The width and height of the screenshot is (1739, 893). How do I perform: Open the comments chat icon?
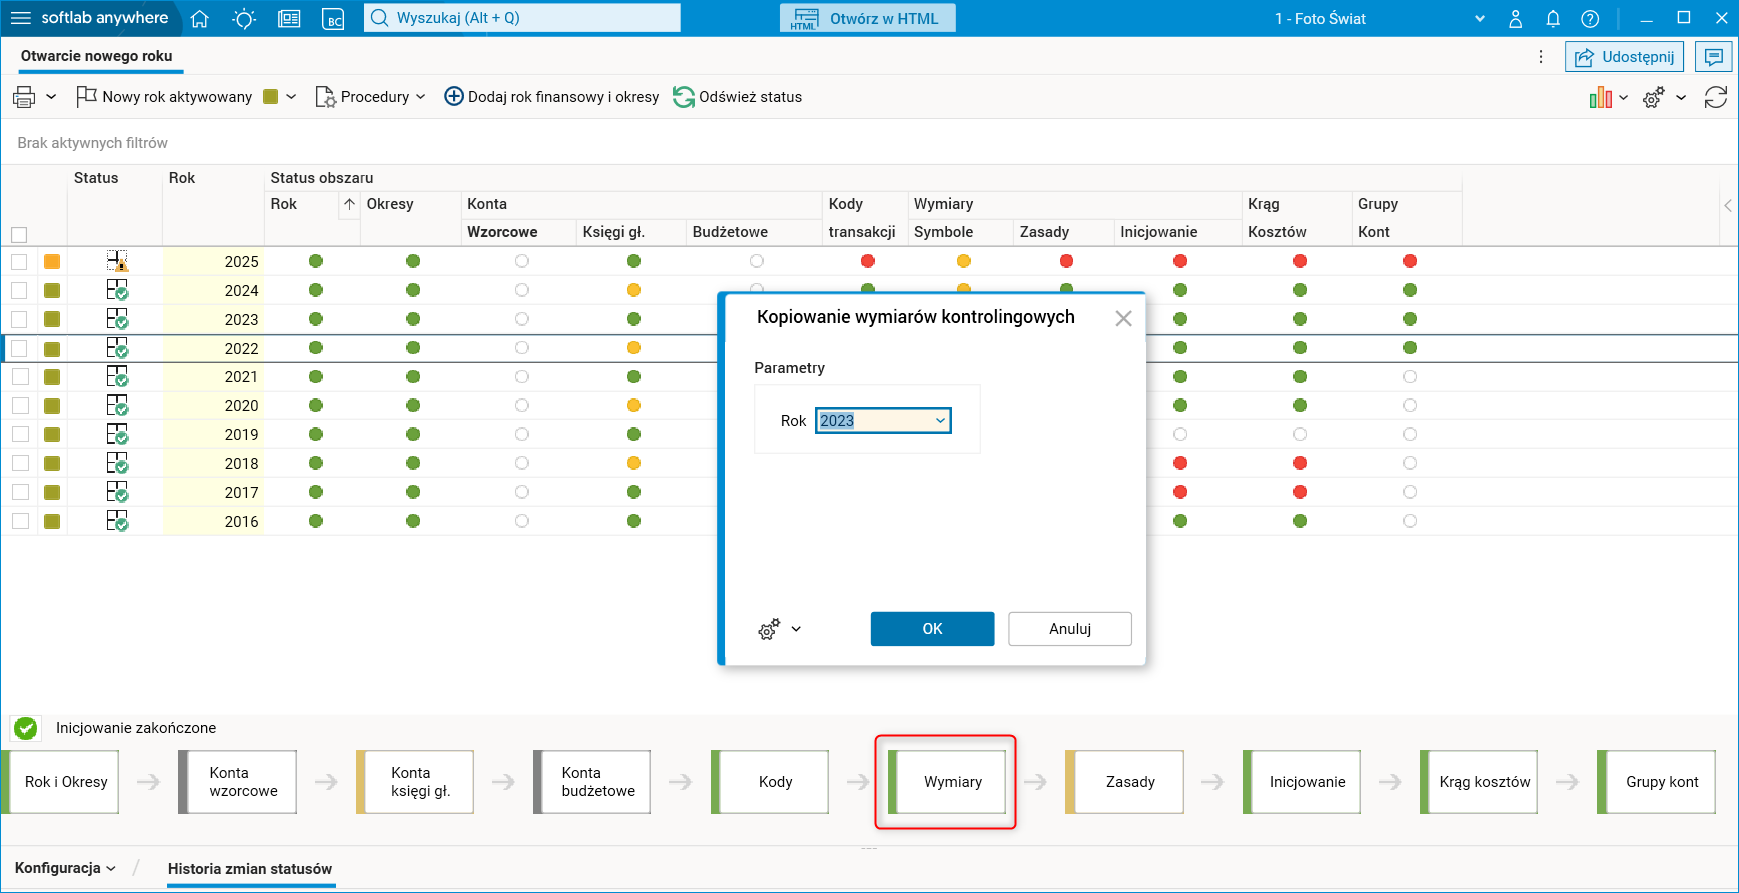coord(1714,57)
